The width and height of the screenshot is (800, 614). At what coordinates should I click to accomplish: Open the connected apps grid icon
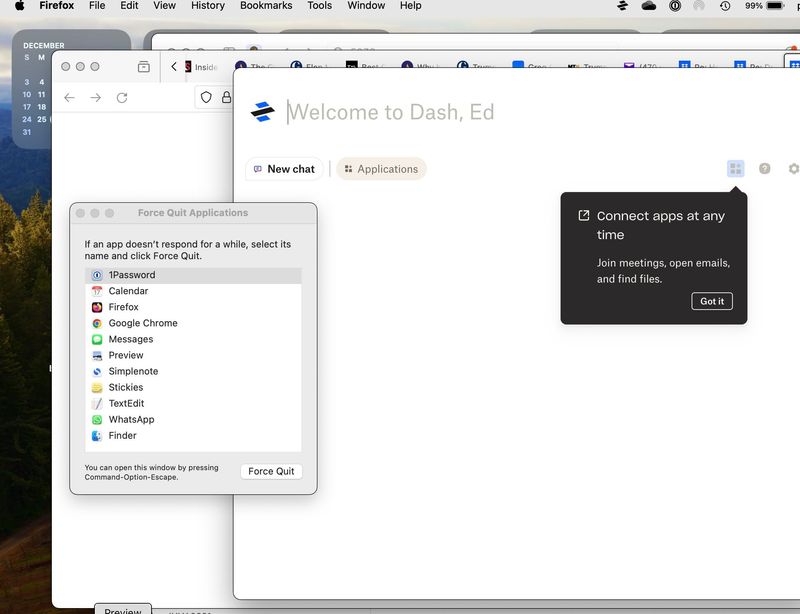click(736, 169)
